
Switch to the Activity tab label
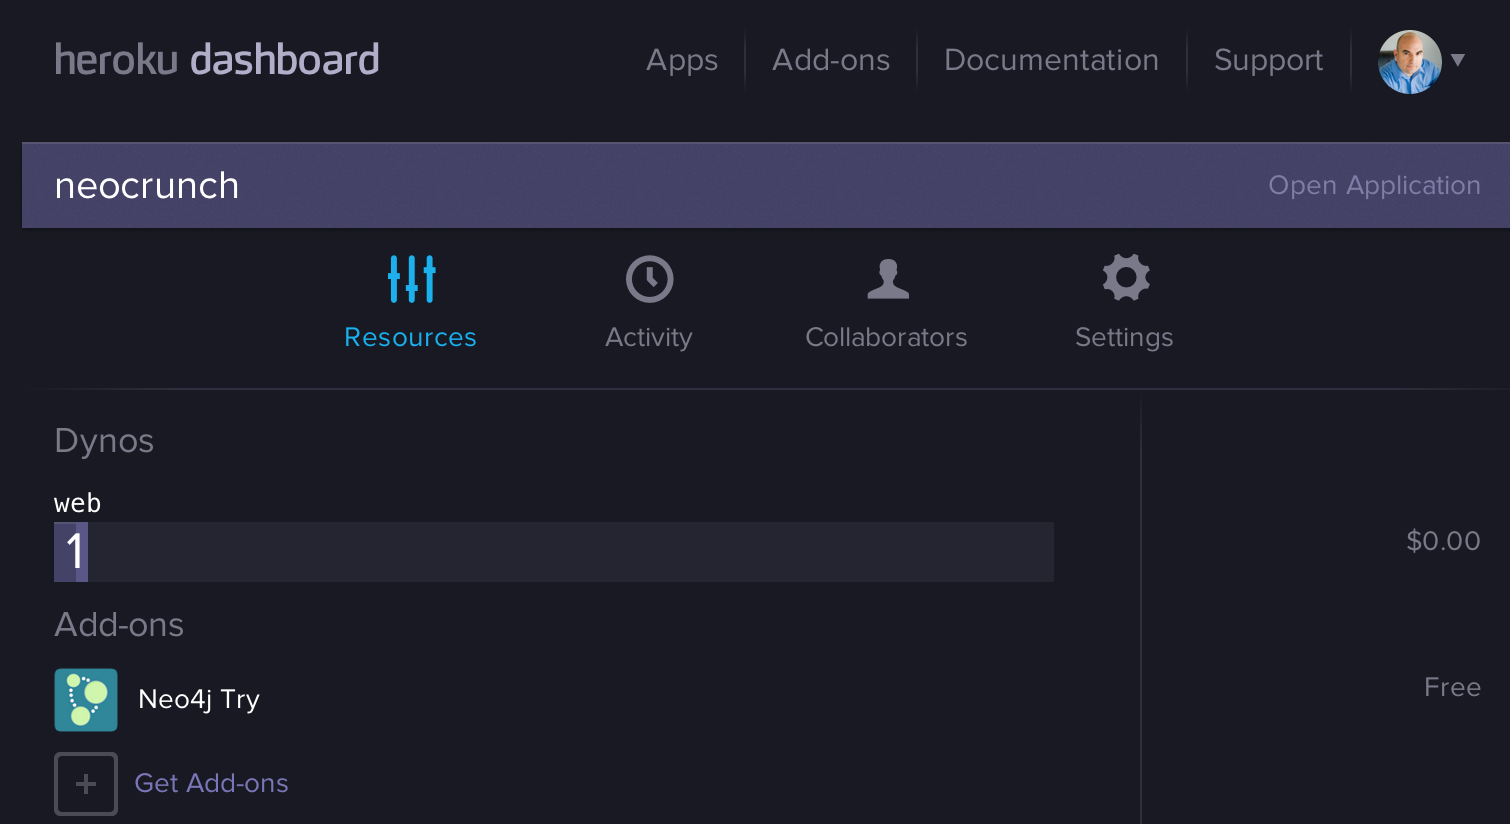648,338
